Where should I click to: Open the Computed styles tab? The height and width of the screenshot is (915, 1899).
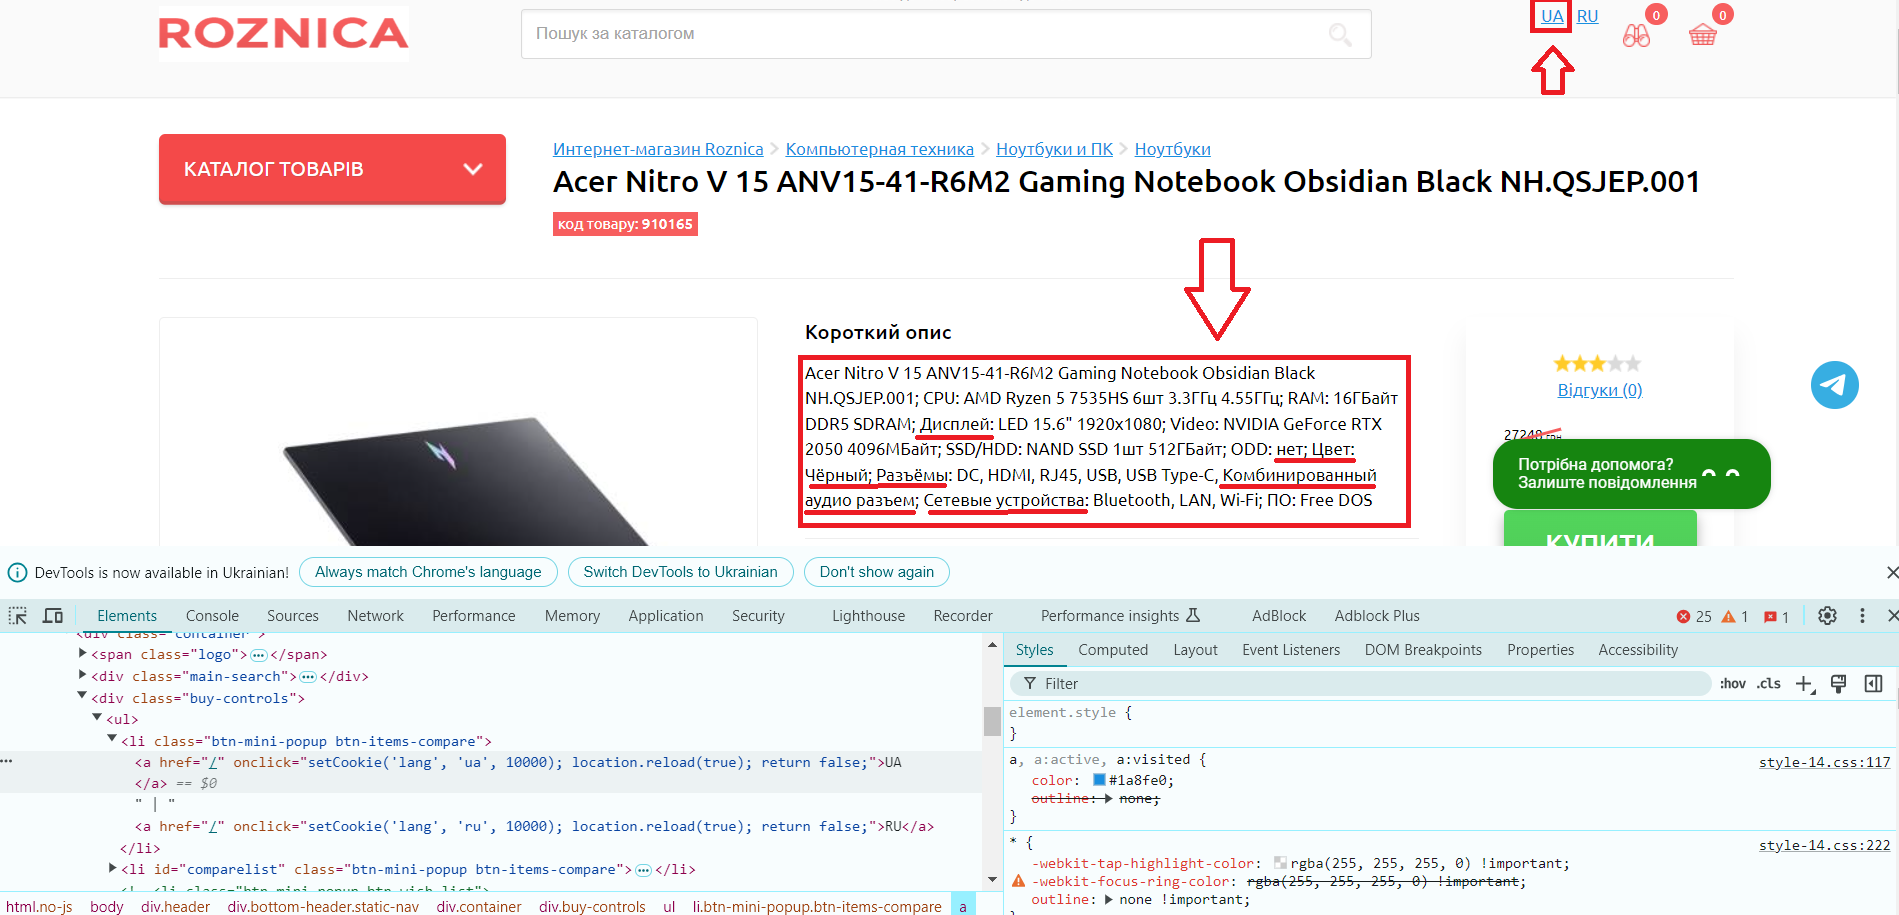click(1112, 650)
